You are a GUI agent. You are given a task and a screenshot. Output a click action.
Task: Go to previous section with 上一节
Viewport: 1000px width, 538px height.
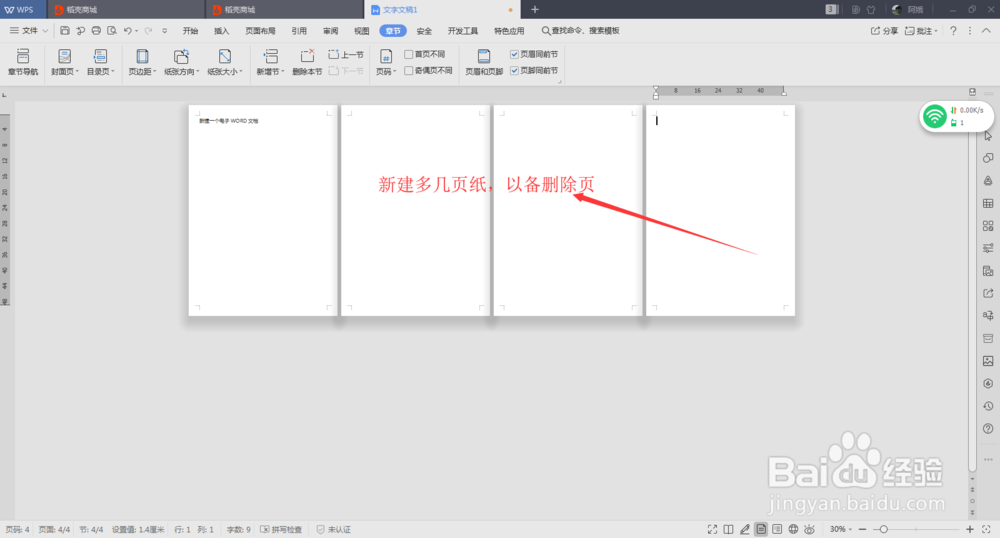(x=346, y=55)
